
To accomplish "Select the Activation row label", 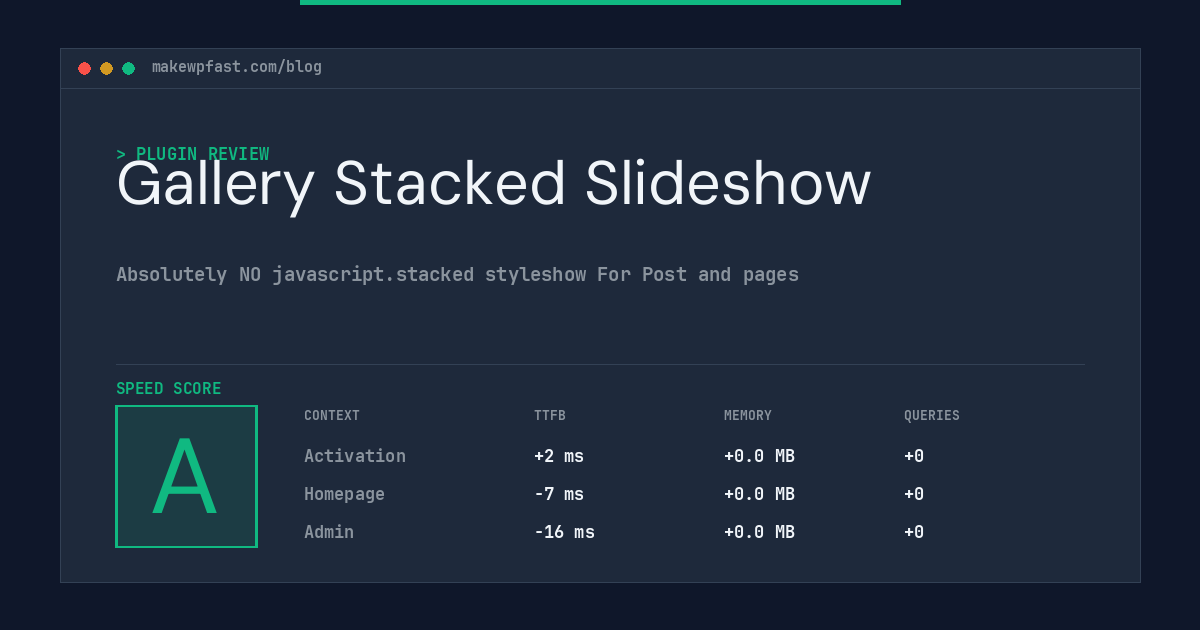I will pyautogui.click(x=355, y=456).
